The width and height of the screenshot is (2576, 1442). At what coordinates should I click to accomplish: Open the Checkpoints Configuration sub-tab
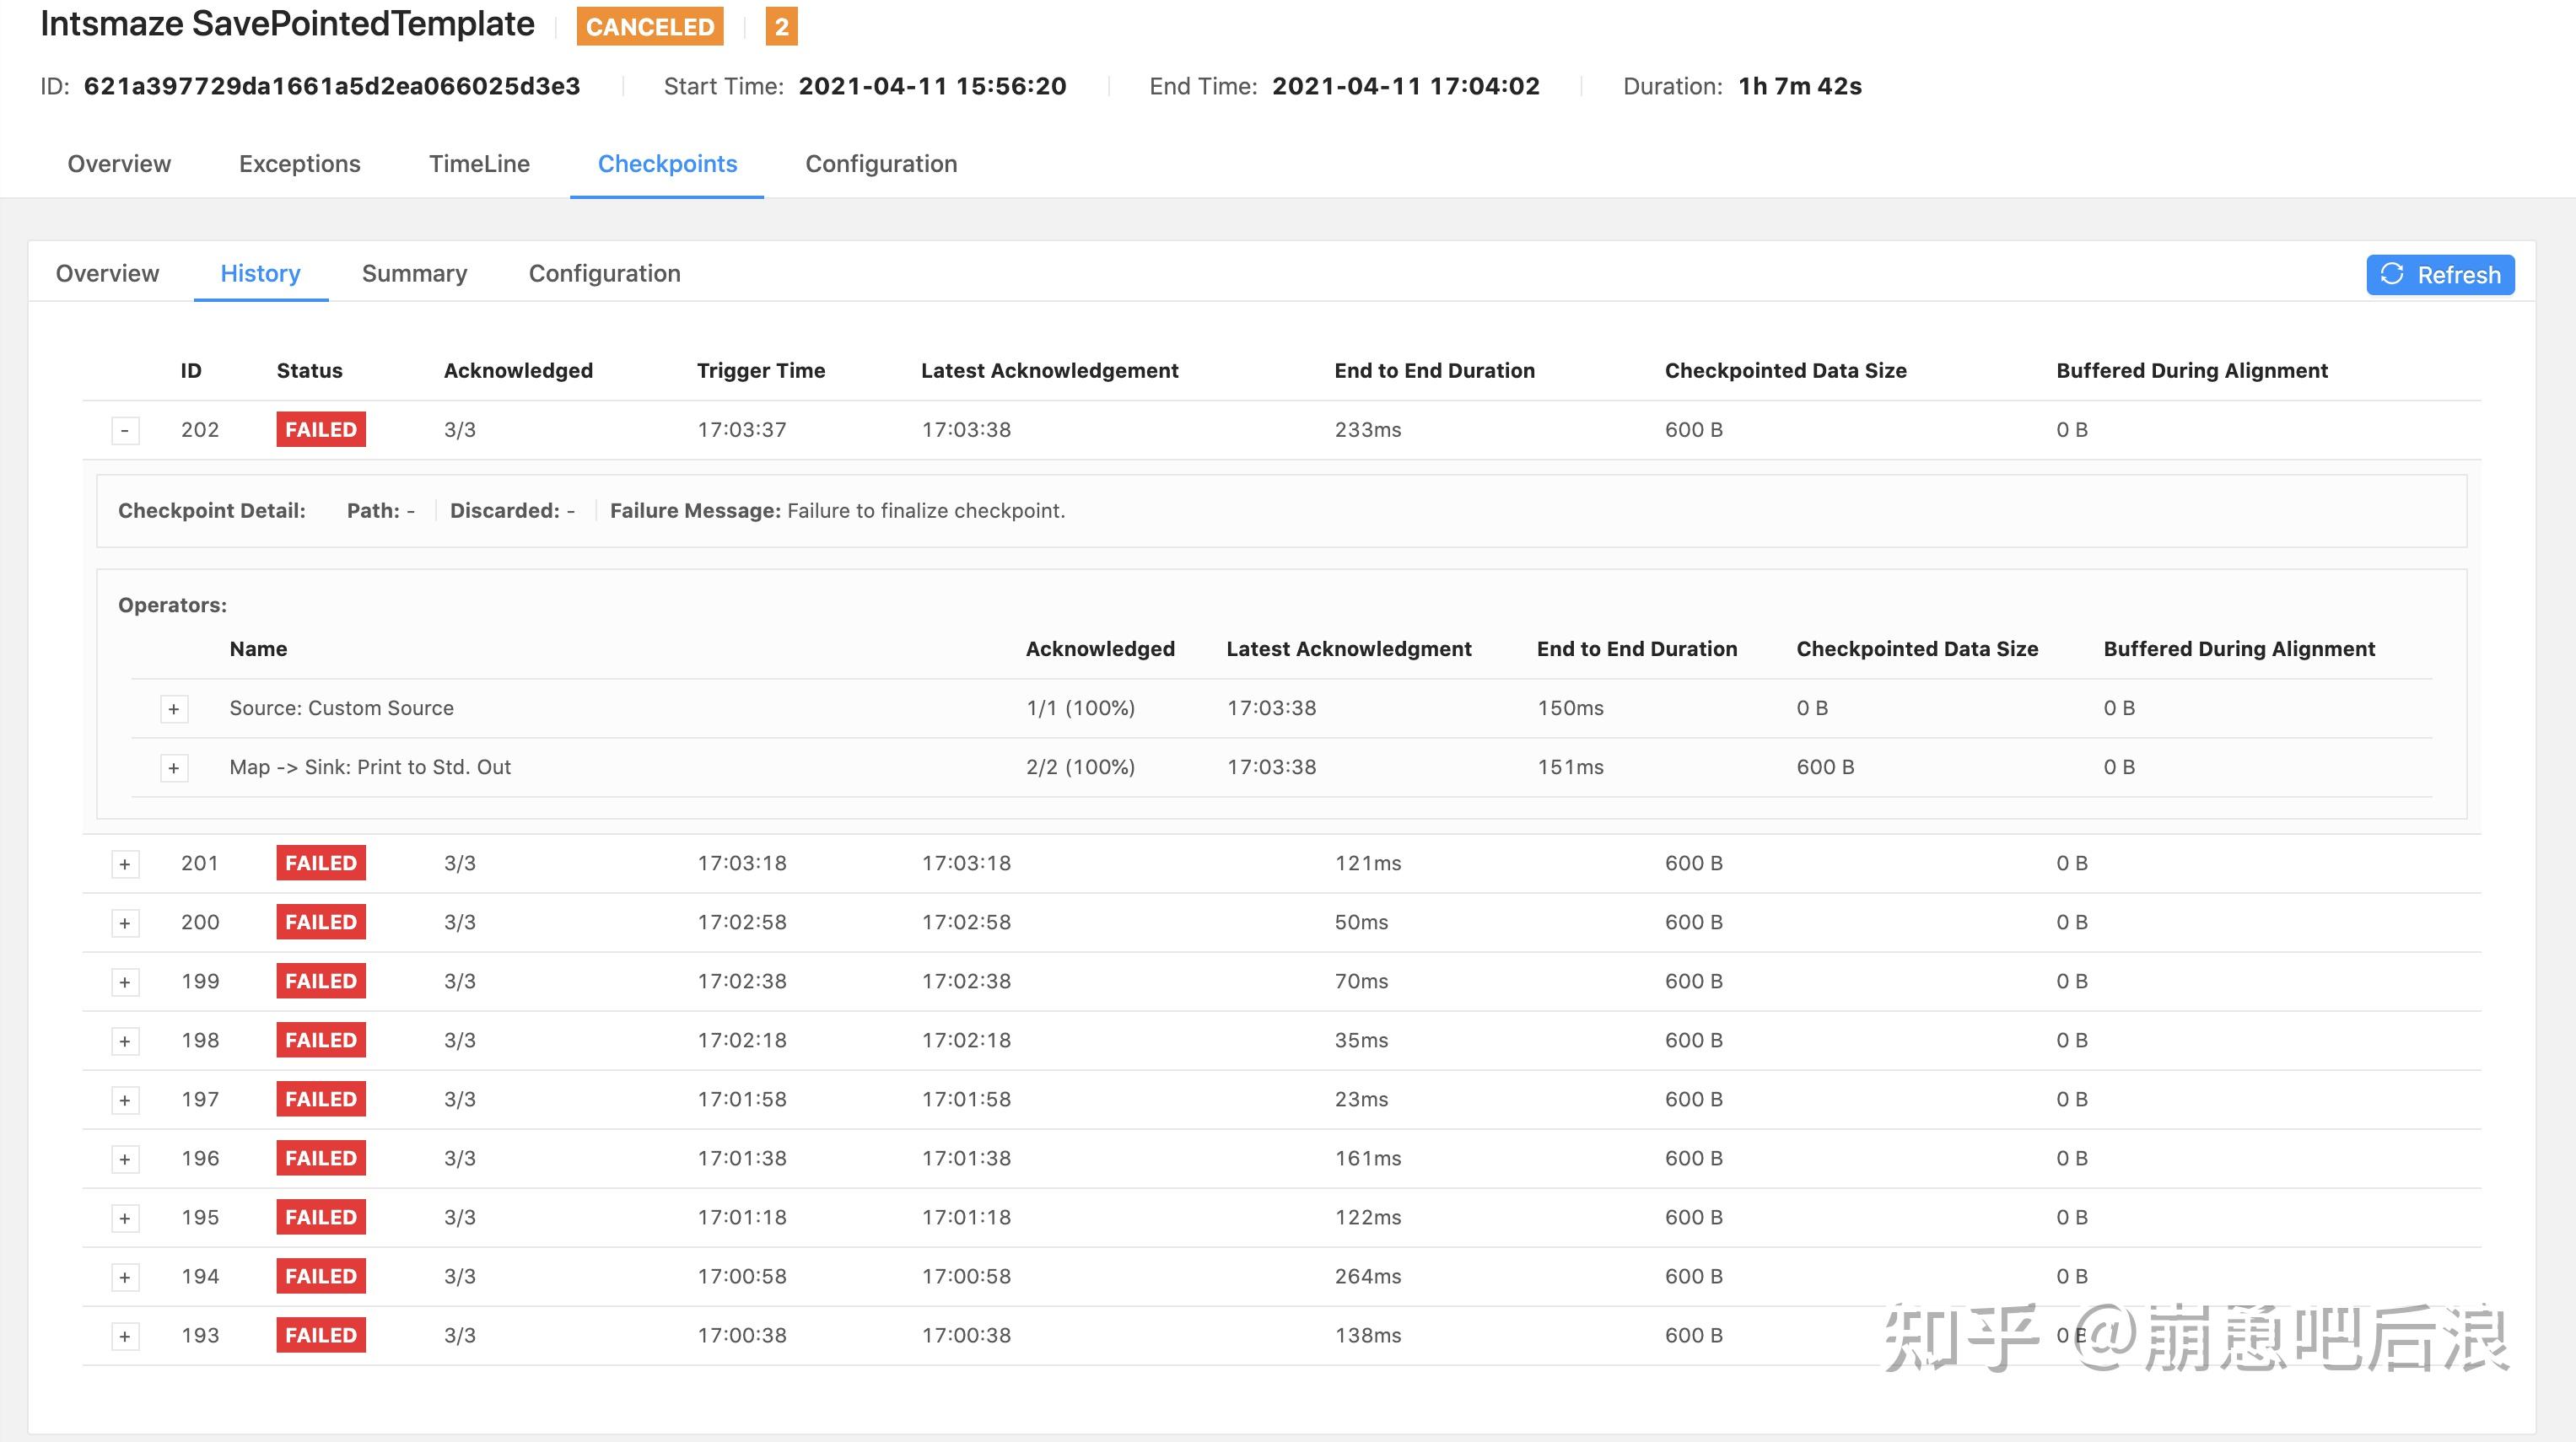tap(604, 273)
